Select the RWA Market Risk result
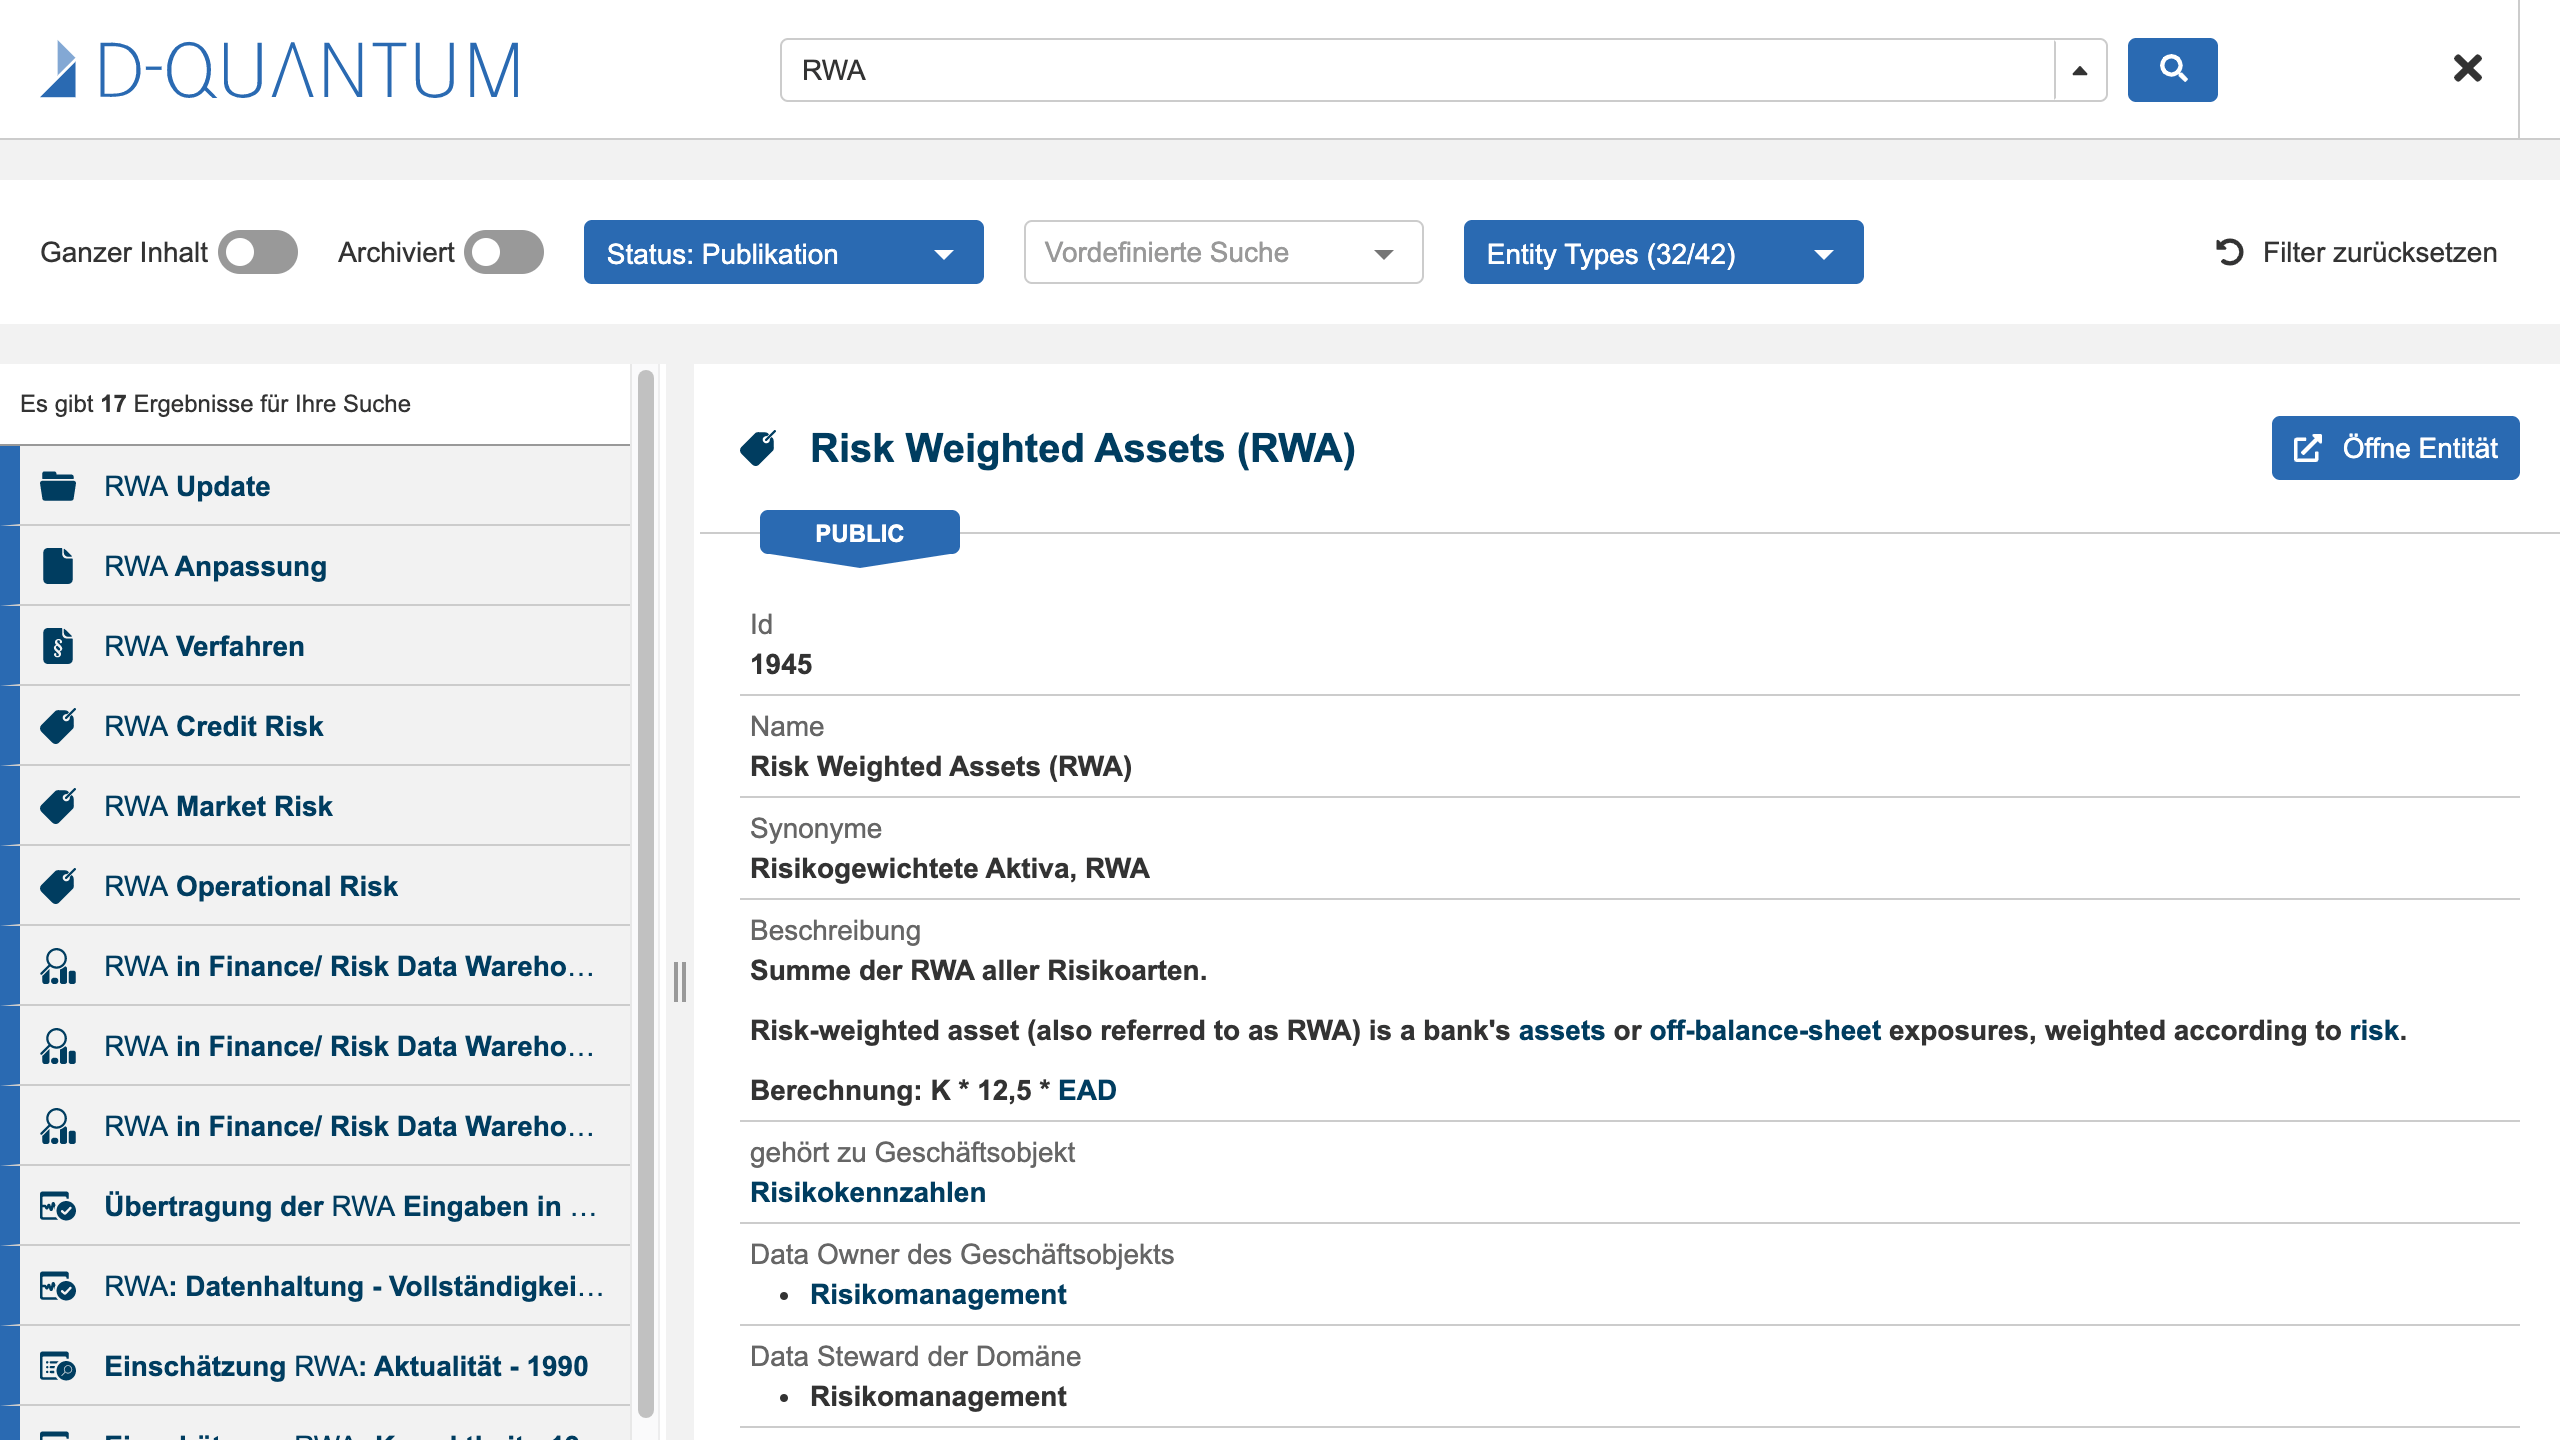 click(x=218, y=806)
